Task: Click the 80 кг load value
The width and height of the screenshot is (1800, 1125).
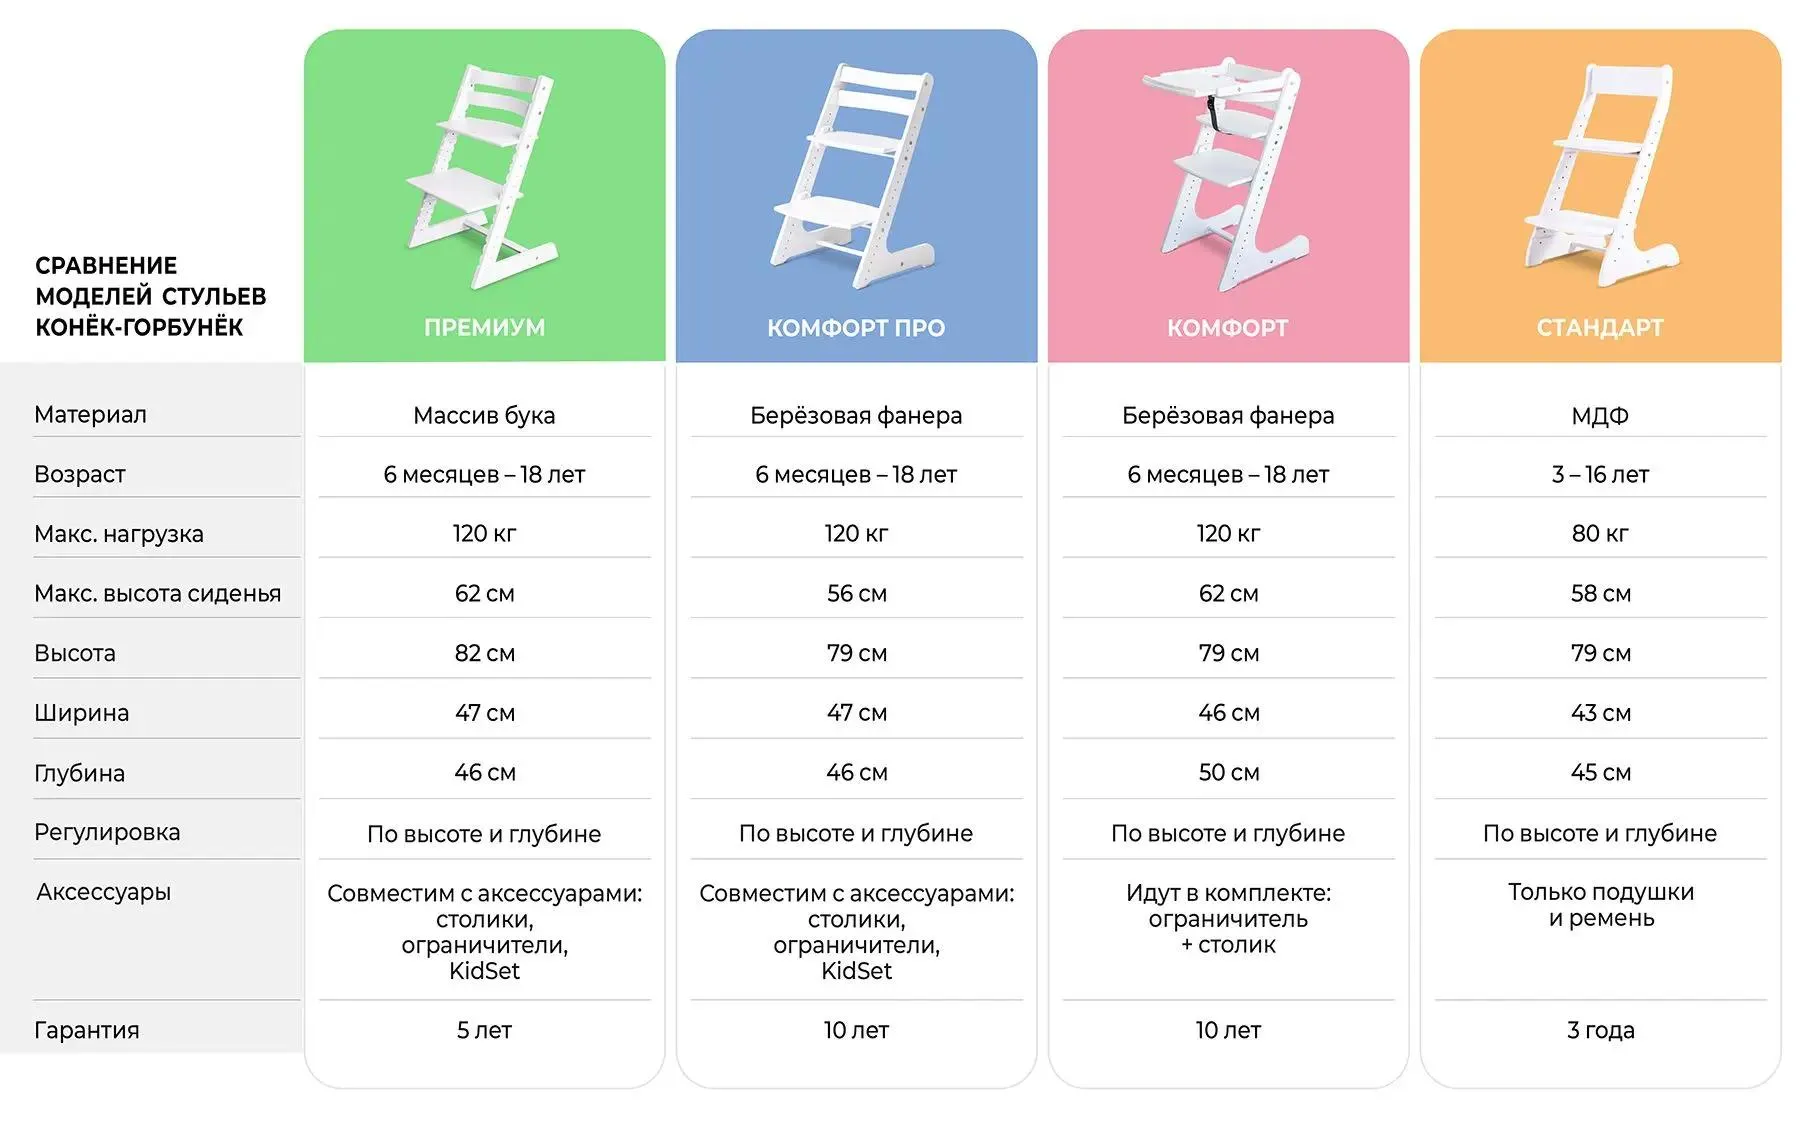Action: pos(1600,533)
